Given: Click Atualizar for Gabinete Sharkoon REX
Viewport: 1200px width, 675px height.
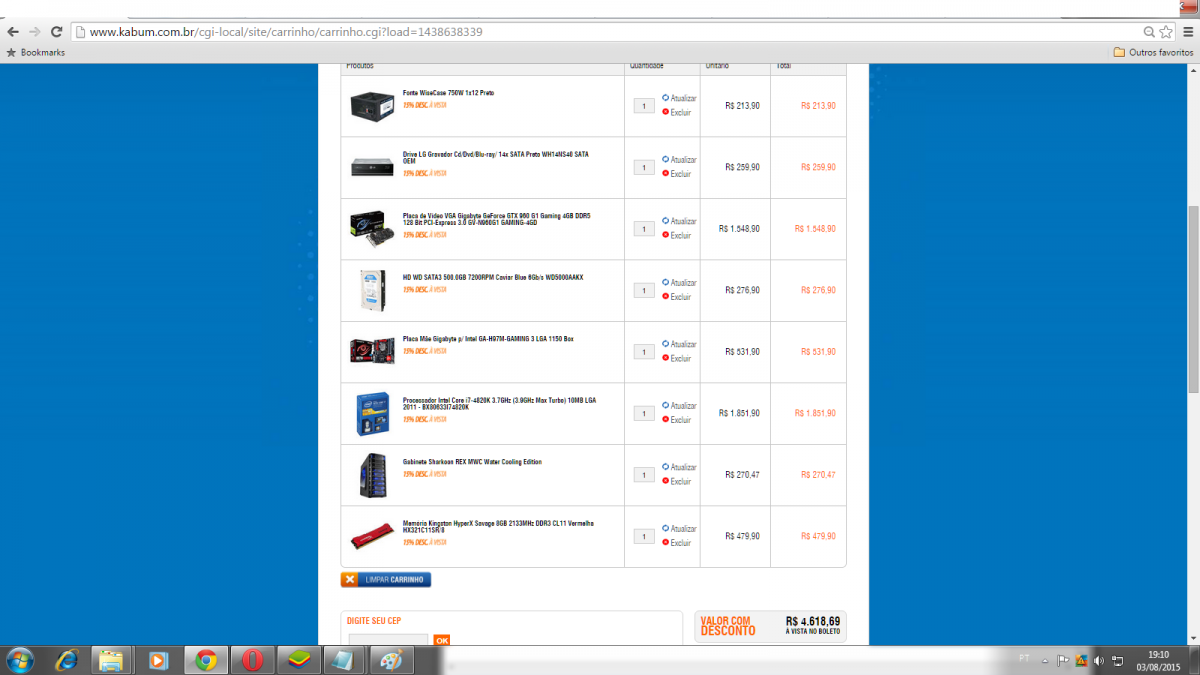Looking at the screenshot, I should click(x=679, y=467).
